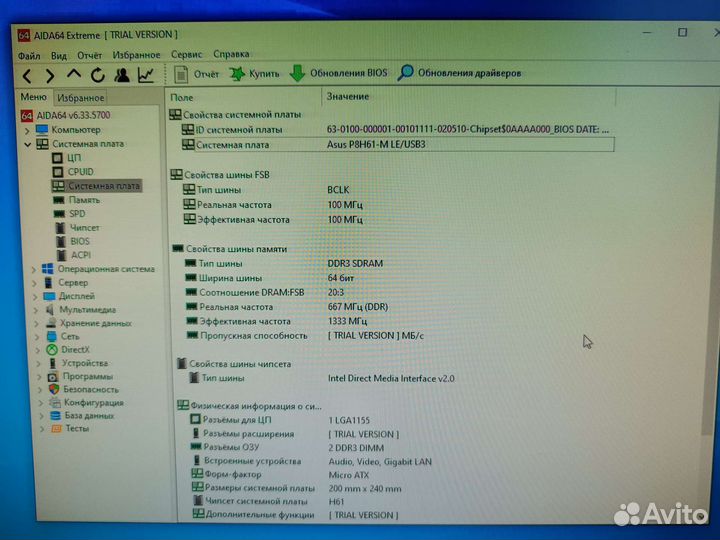Select Чипсет in the tree
The width and height of the screenshot is (720, 540).
click(84, 227)
